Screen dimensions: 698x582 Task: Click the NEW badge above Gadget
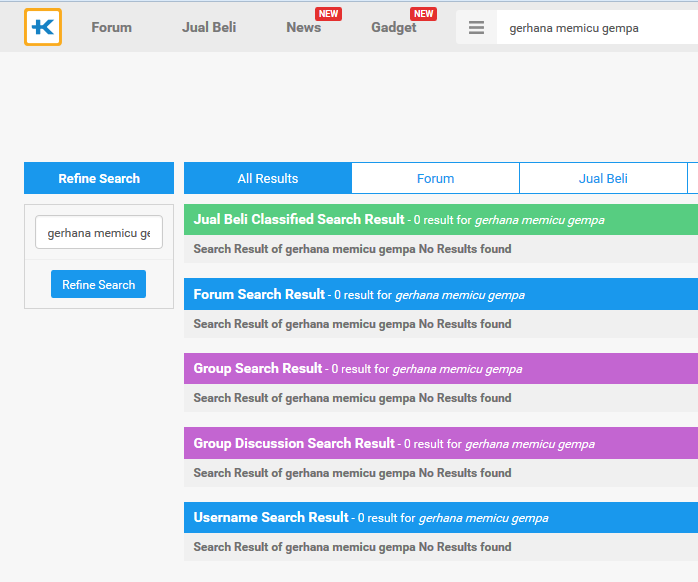click(423, 14)
